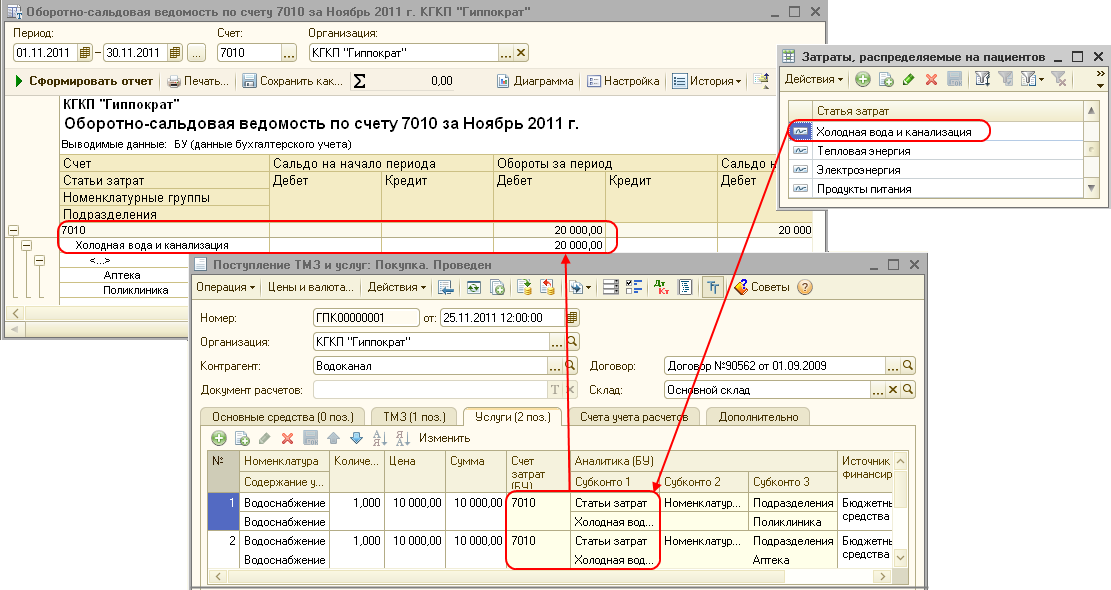Screen dimensions: 1111x590
Task: Collapse the 7010 account row in report
Action: click(x=12, y=230)
